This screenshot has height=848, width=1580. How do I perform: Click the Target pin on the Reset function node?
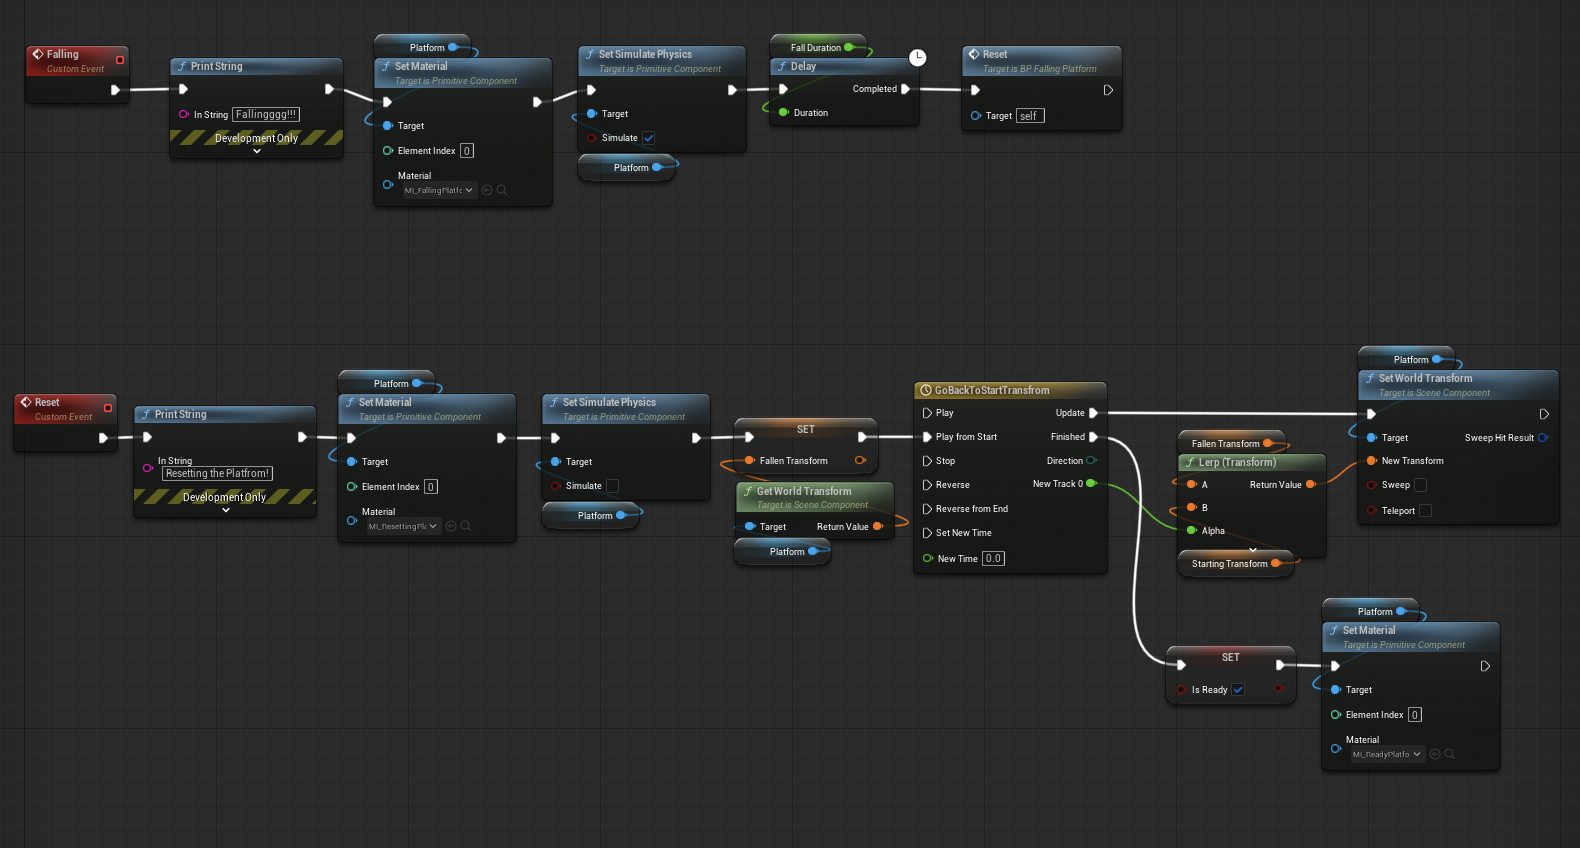pyautogui.click(x=976, y=116)
